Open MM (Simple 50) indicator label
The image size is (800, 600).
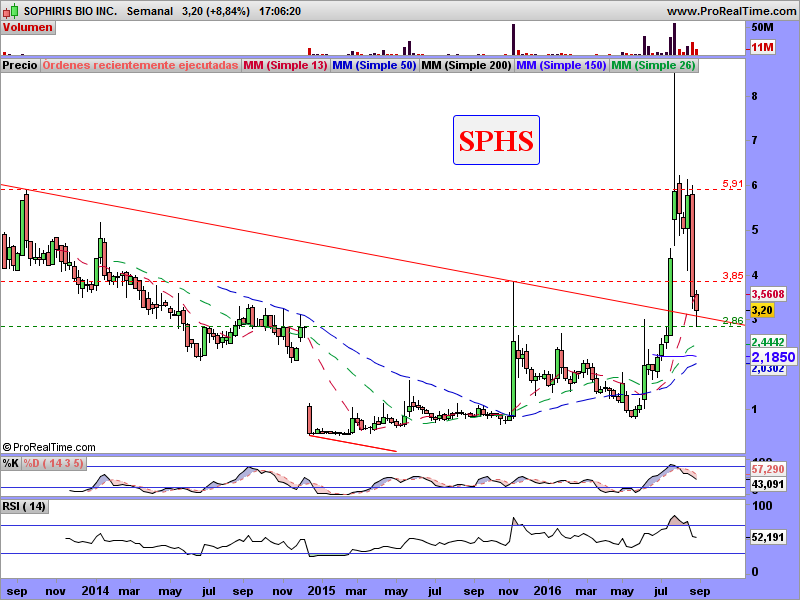tap(374, 65)
